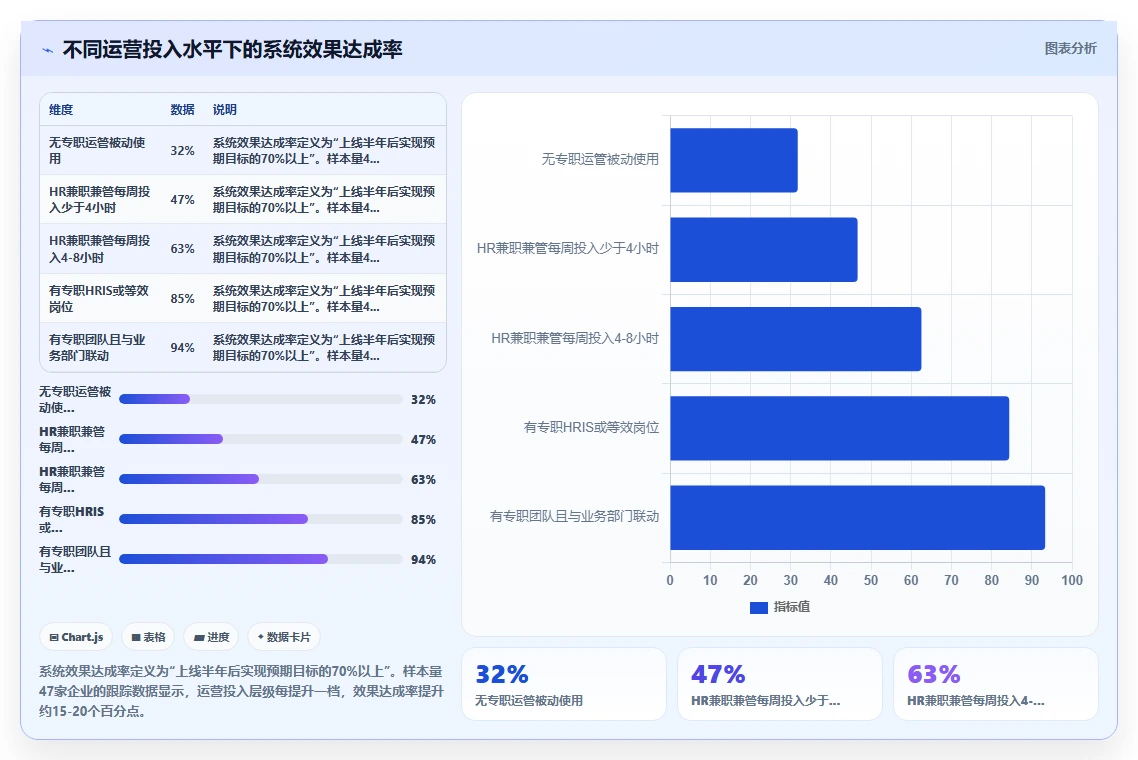The width and height of the screenshot is (1138, 760).
Task: Click the HR兼职兼管每周投入少于4小时 chart bar
Action: pos(764,250)
